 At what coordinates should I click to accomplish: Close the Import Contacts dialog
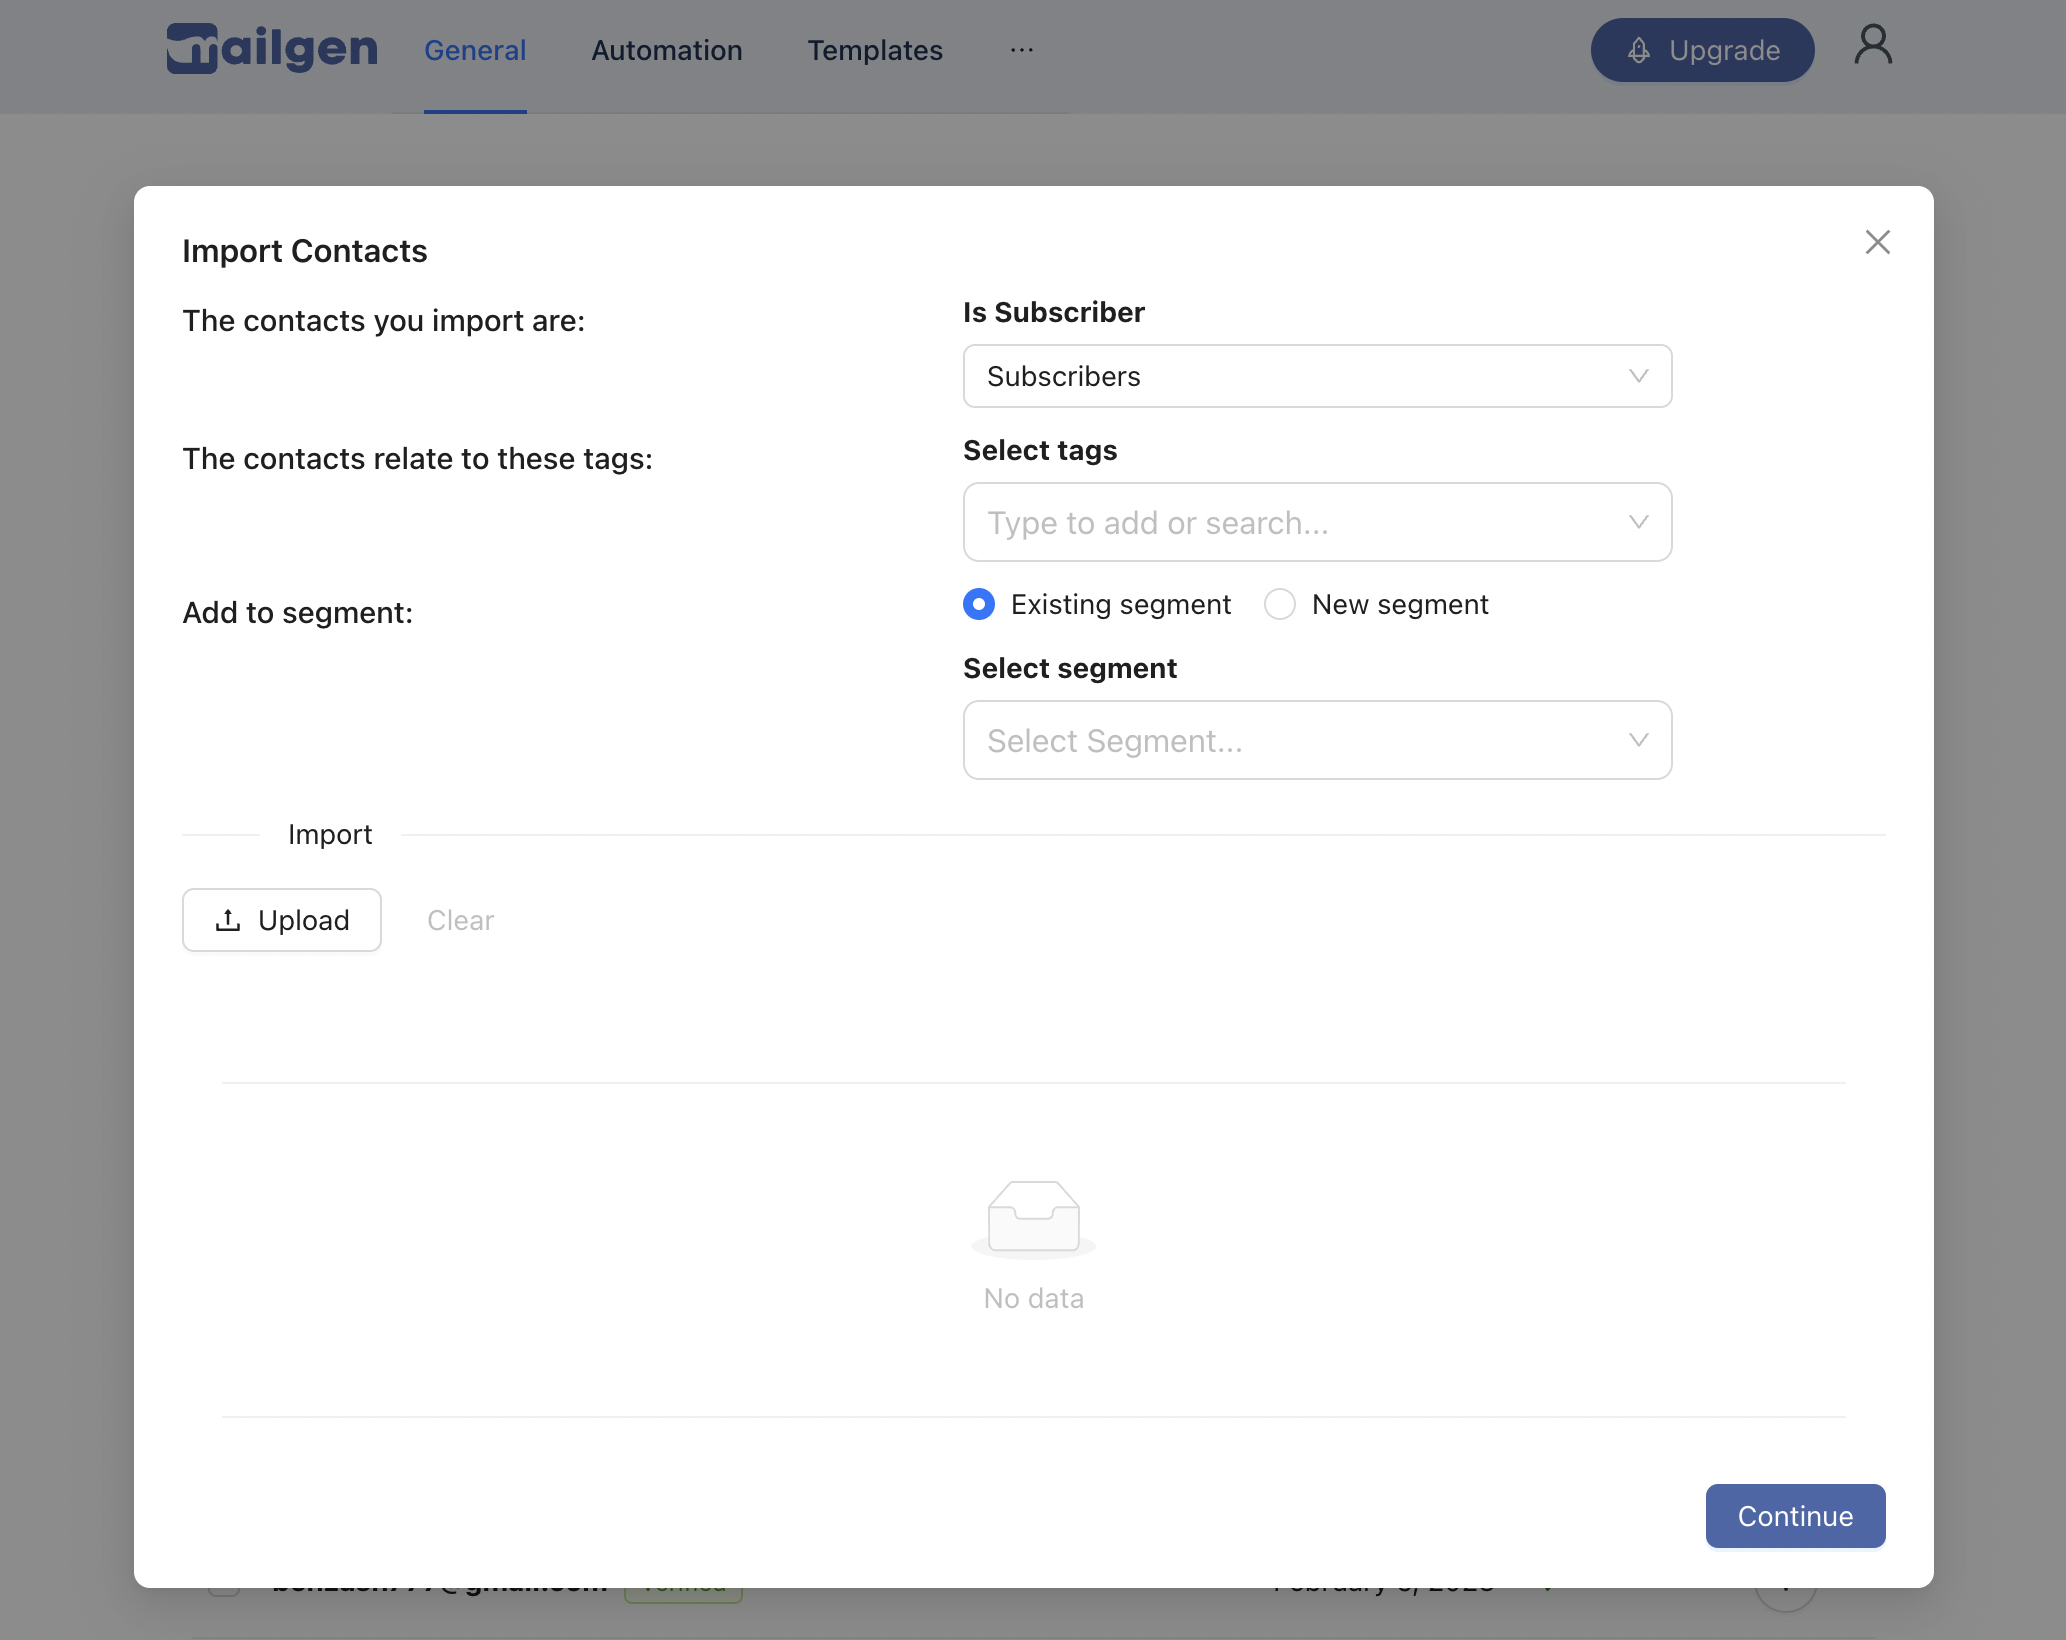[x=1877, y=242]
